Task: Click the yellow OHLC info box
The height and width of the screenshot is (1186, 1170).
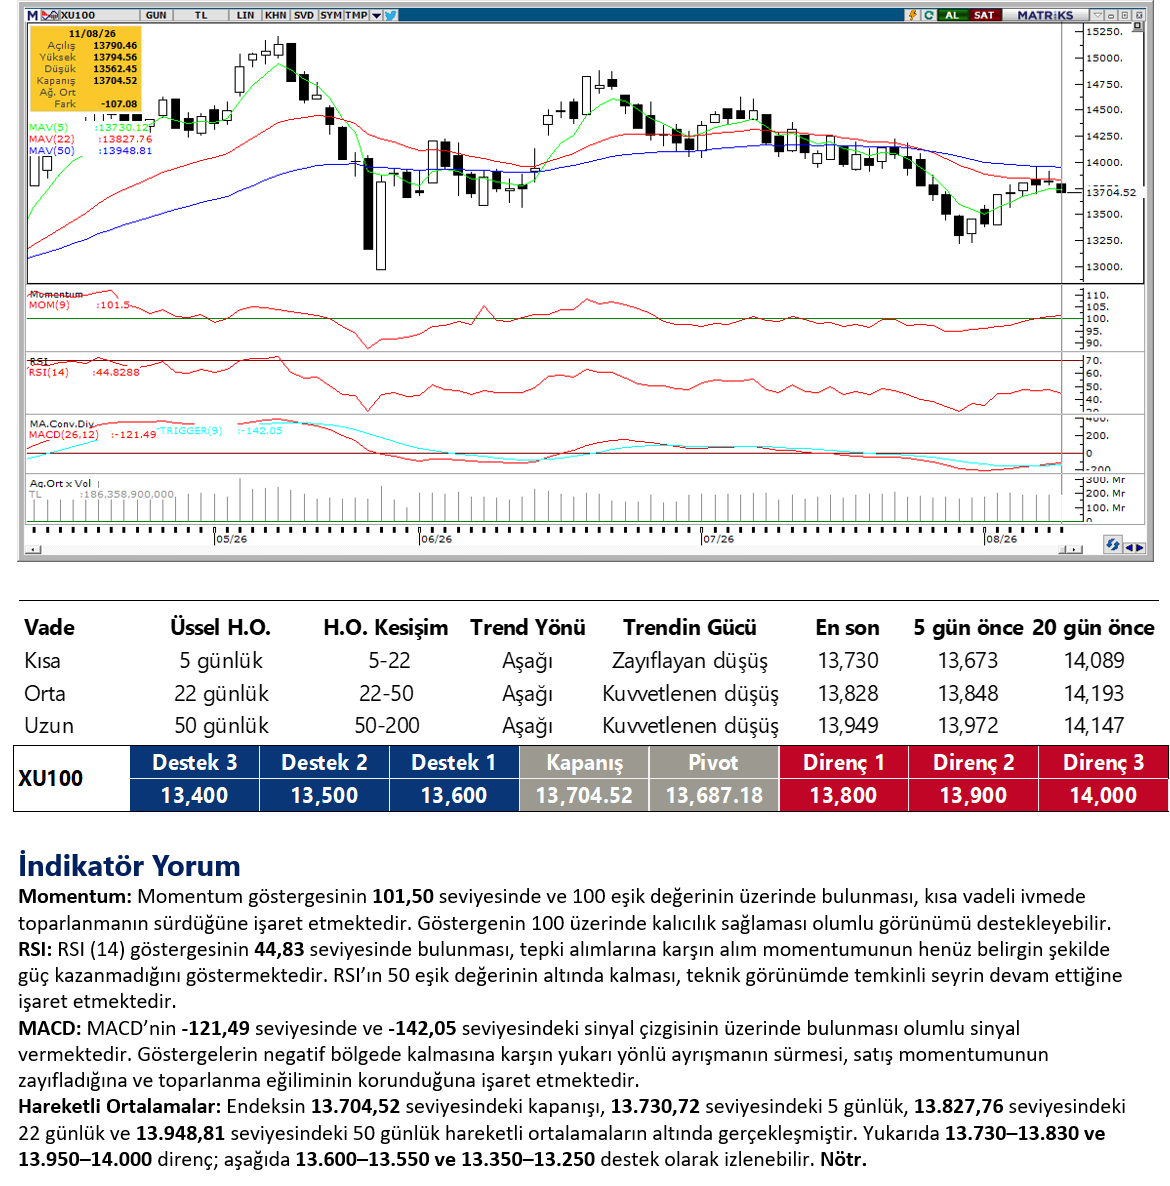Action: coord(85,69)
